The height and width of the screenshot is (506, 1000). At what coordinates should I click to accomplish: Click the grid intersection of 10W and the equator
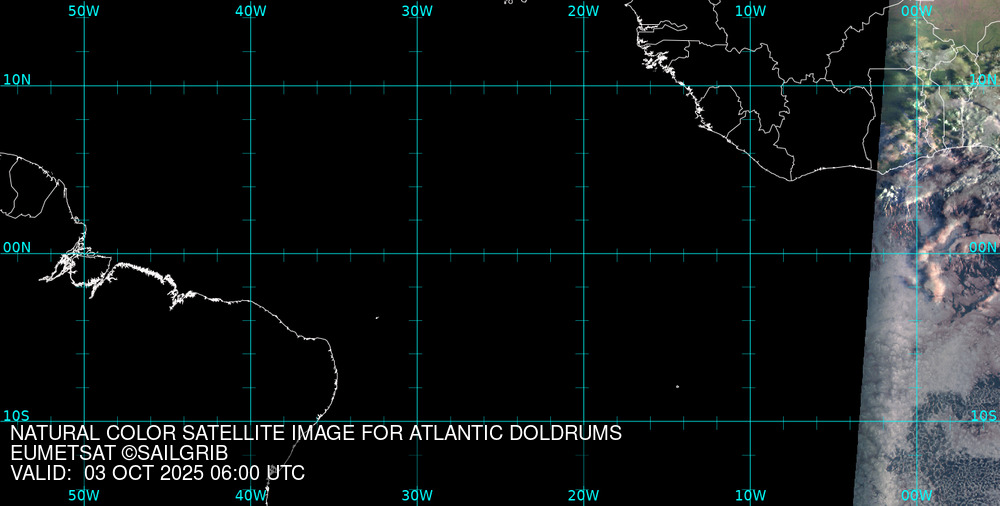[x=750, y=253]
